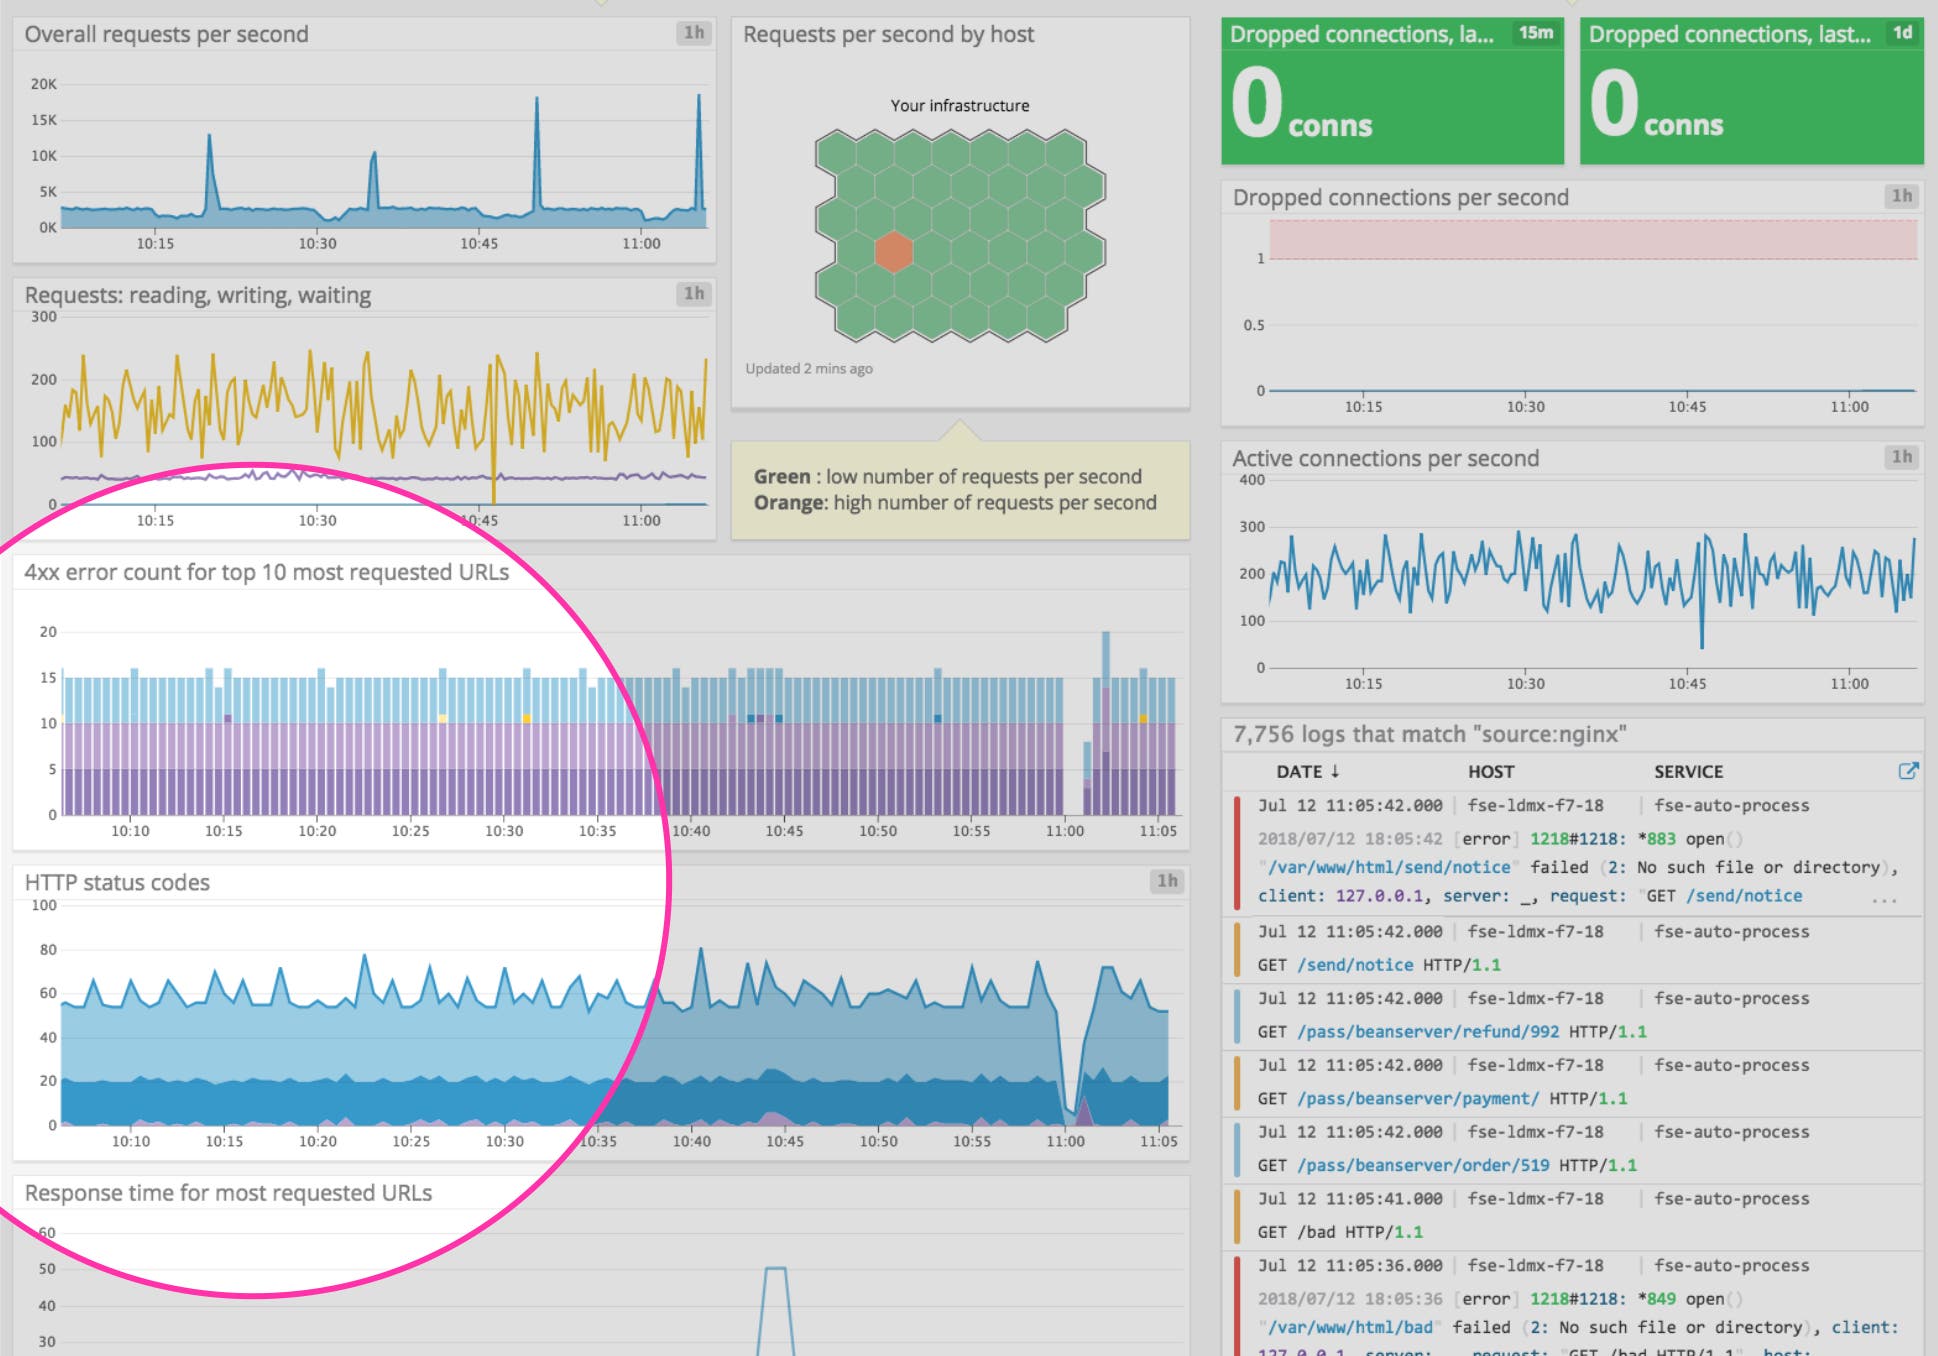
Task: Click the export icon in the logs panel
Action: tap(1909, 771)
